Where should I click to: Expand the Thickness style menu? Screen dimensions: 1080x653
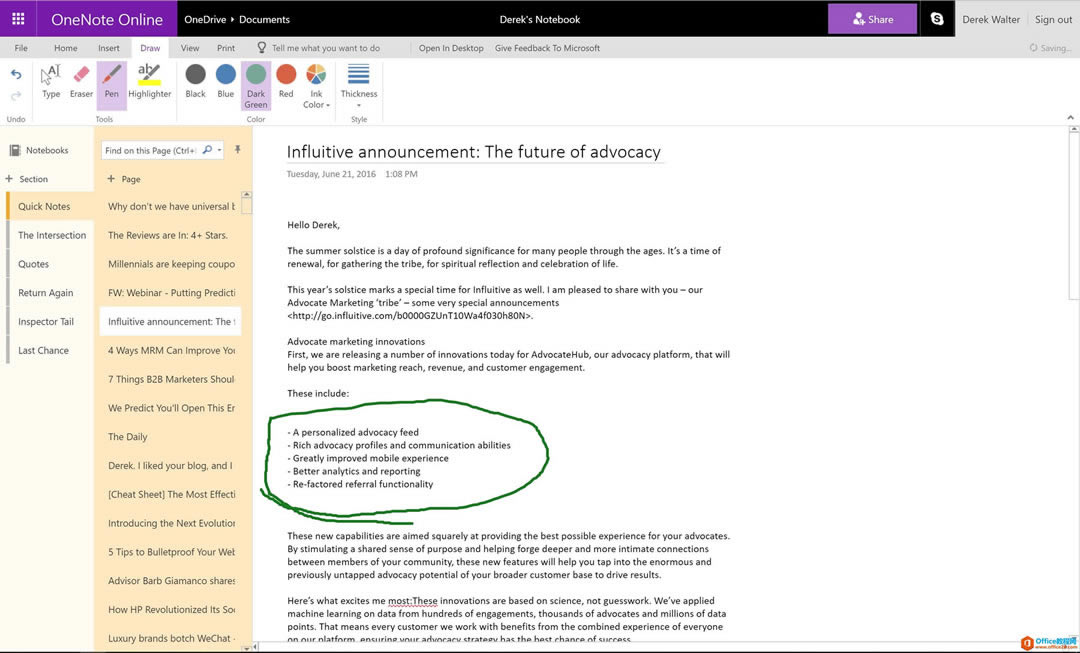[358, 82]
